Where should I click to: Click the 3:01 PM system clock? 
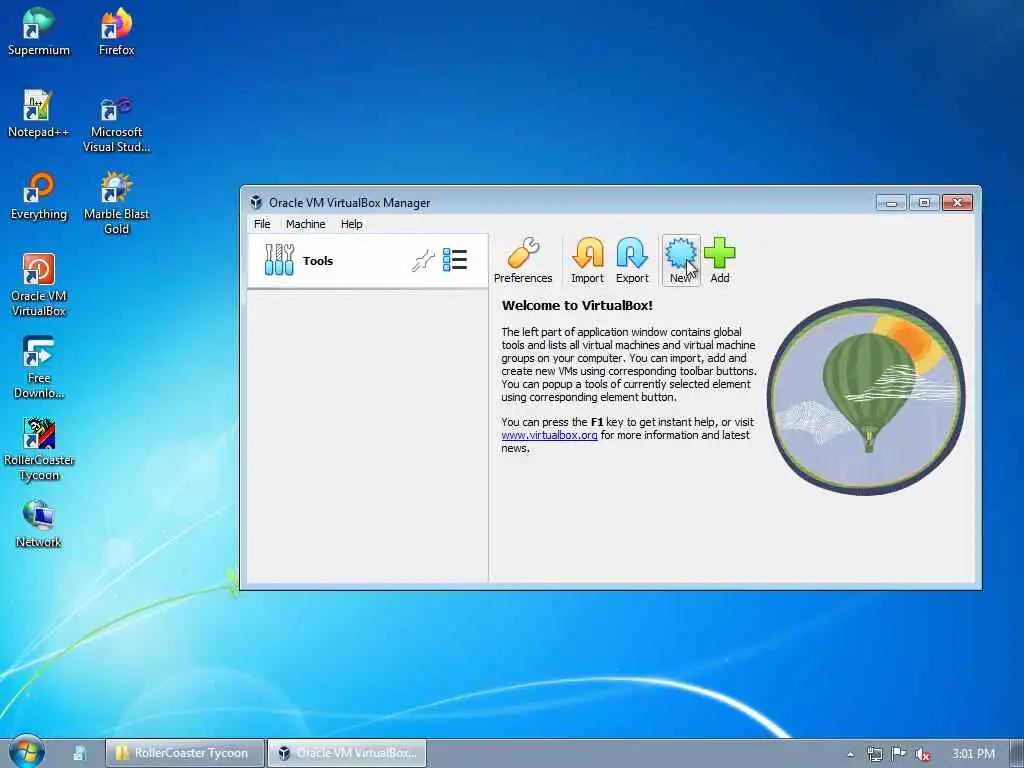[973, 754]
